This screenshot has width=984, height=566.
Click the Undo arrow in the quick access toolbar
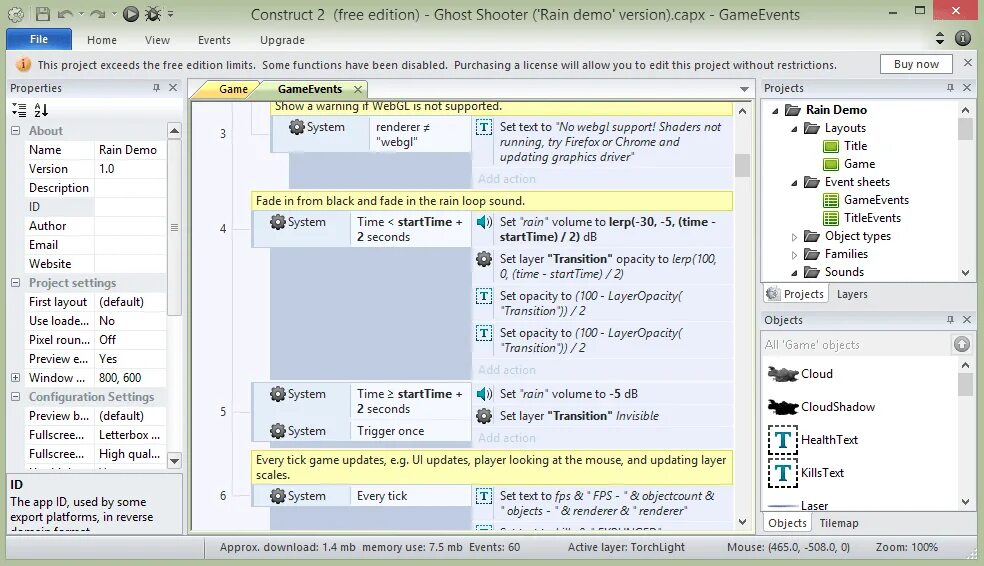pos(64,14)
